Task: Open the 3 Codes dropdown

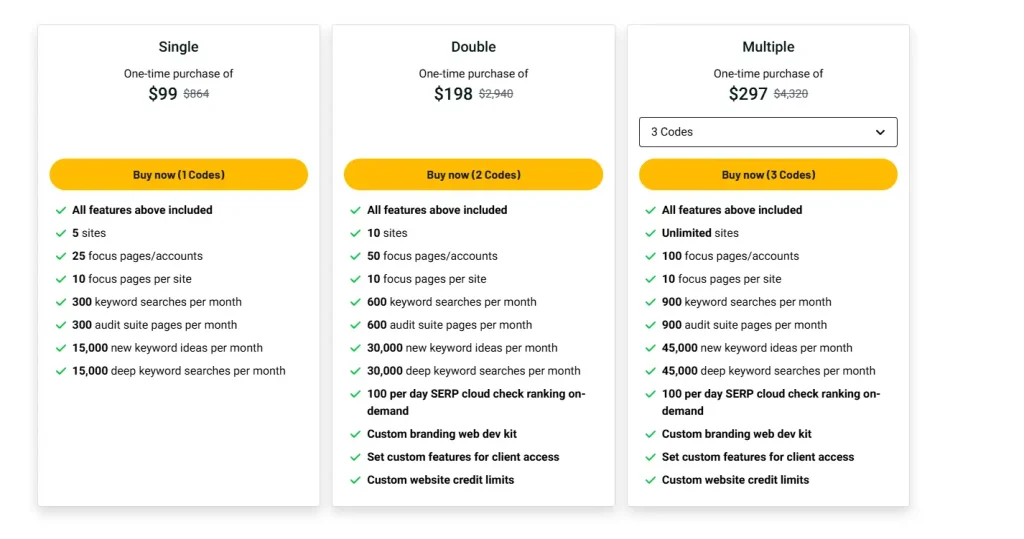Action: [767, 132]
